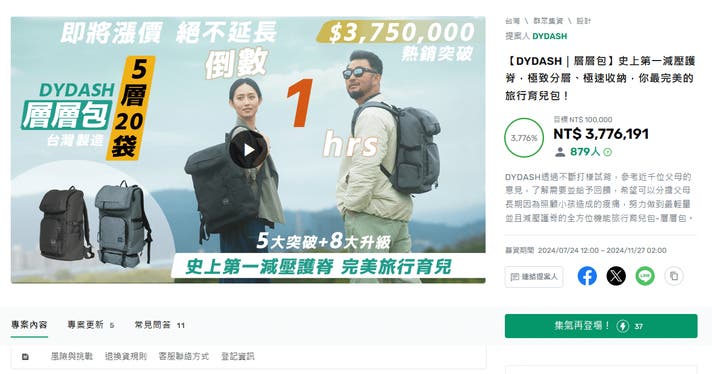Jump to 風險與挑戰 section
This screenshot has height=374, width=712.
click(71, 357)
